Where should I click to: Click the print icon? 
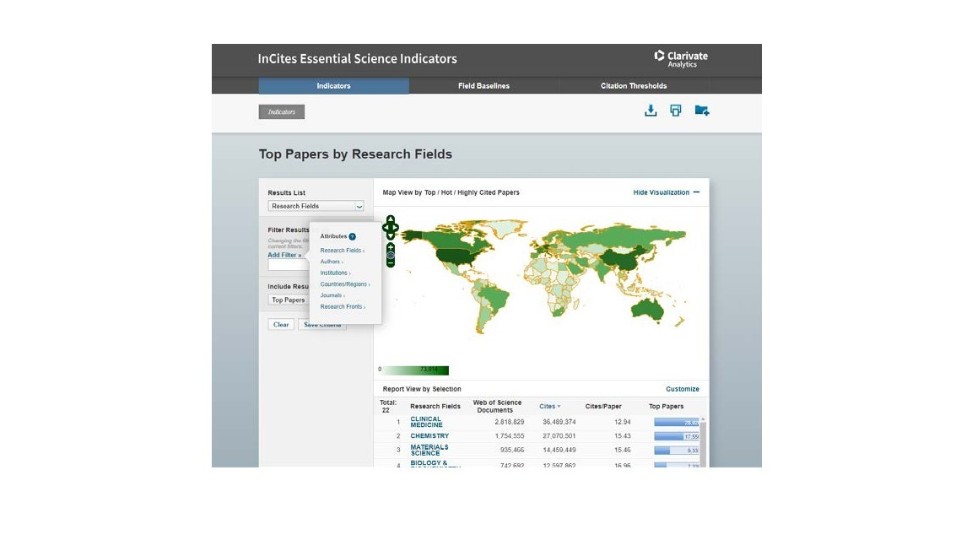pyautogui.click(x=676, y=111)
